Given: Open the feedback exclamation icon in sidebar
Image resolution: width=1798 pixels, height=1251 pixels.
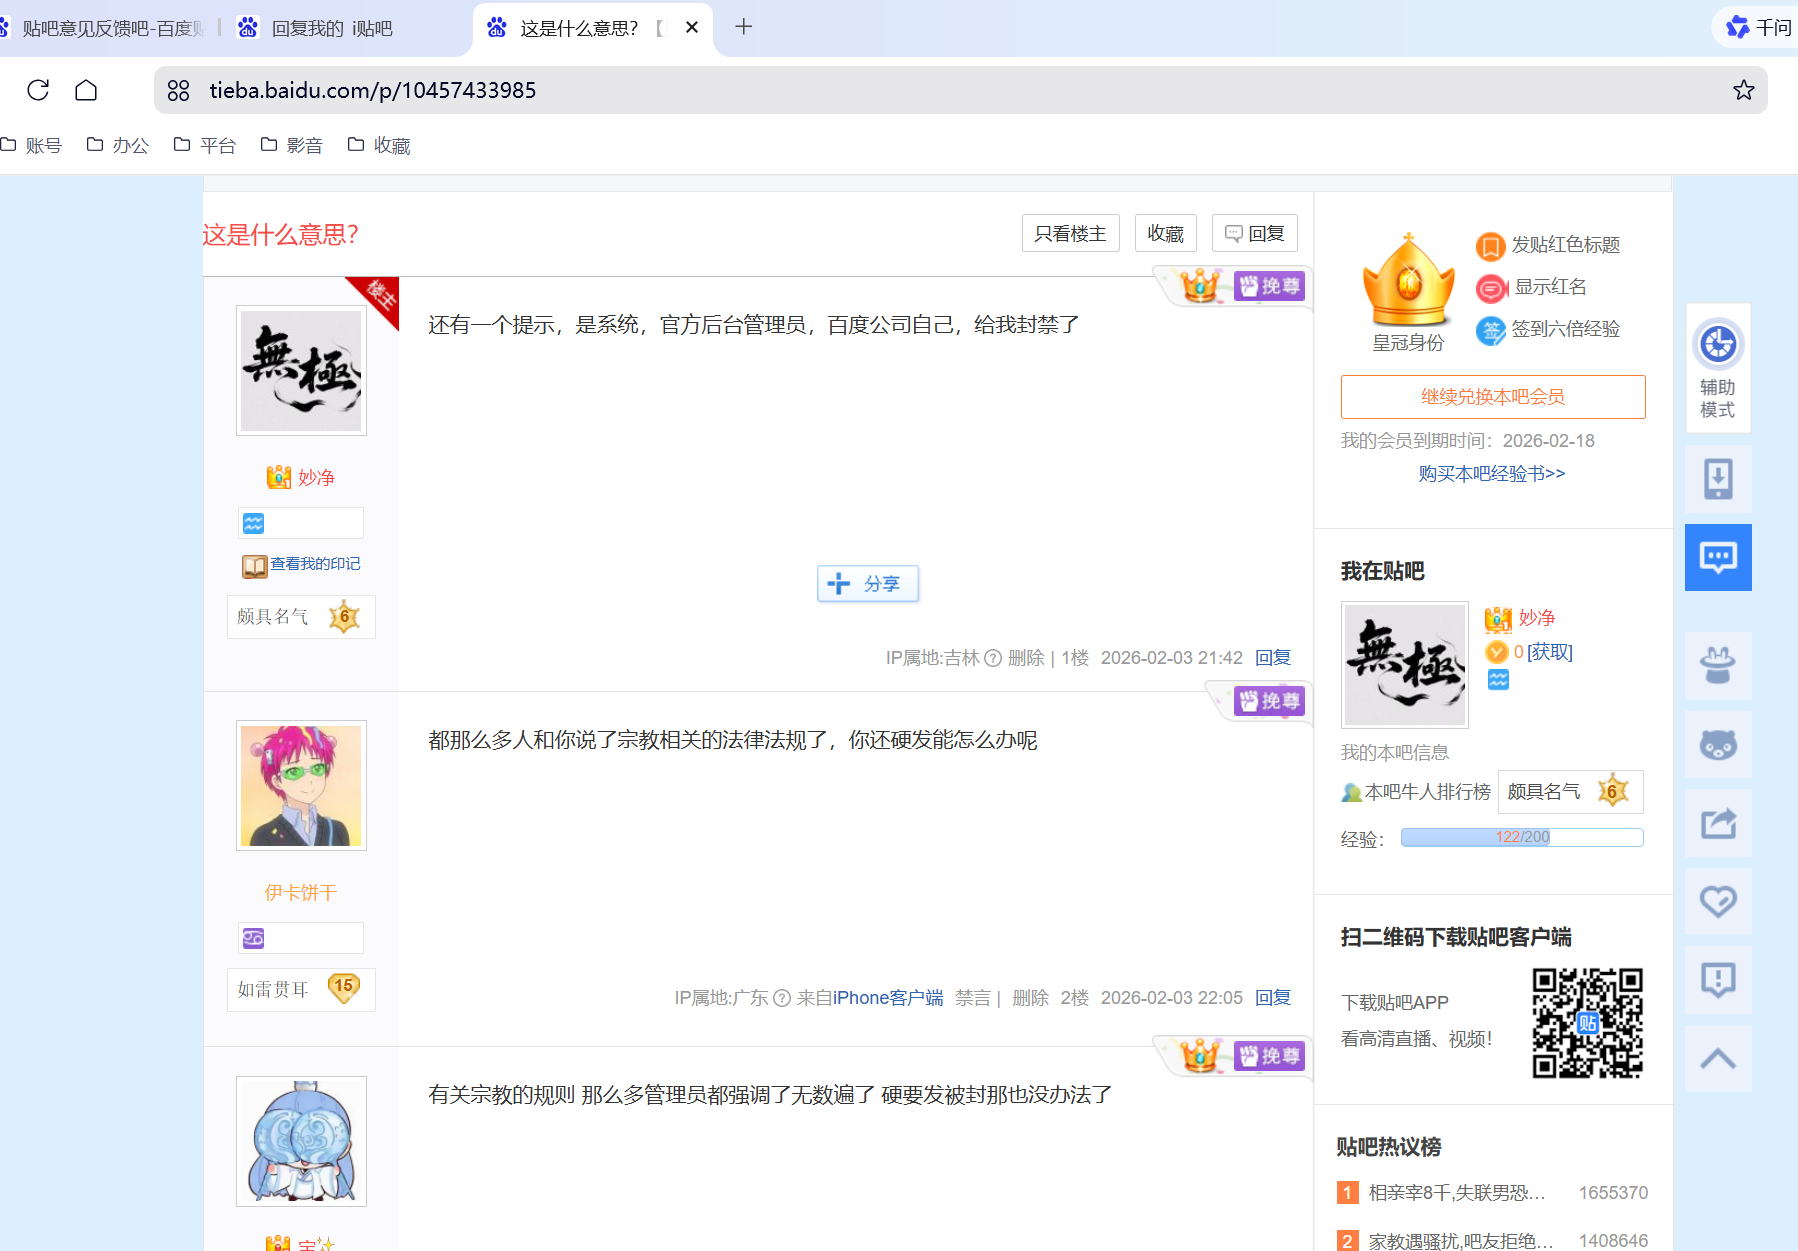Looking at the screenshot, I should (1717, 980).
